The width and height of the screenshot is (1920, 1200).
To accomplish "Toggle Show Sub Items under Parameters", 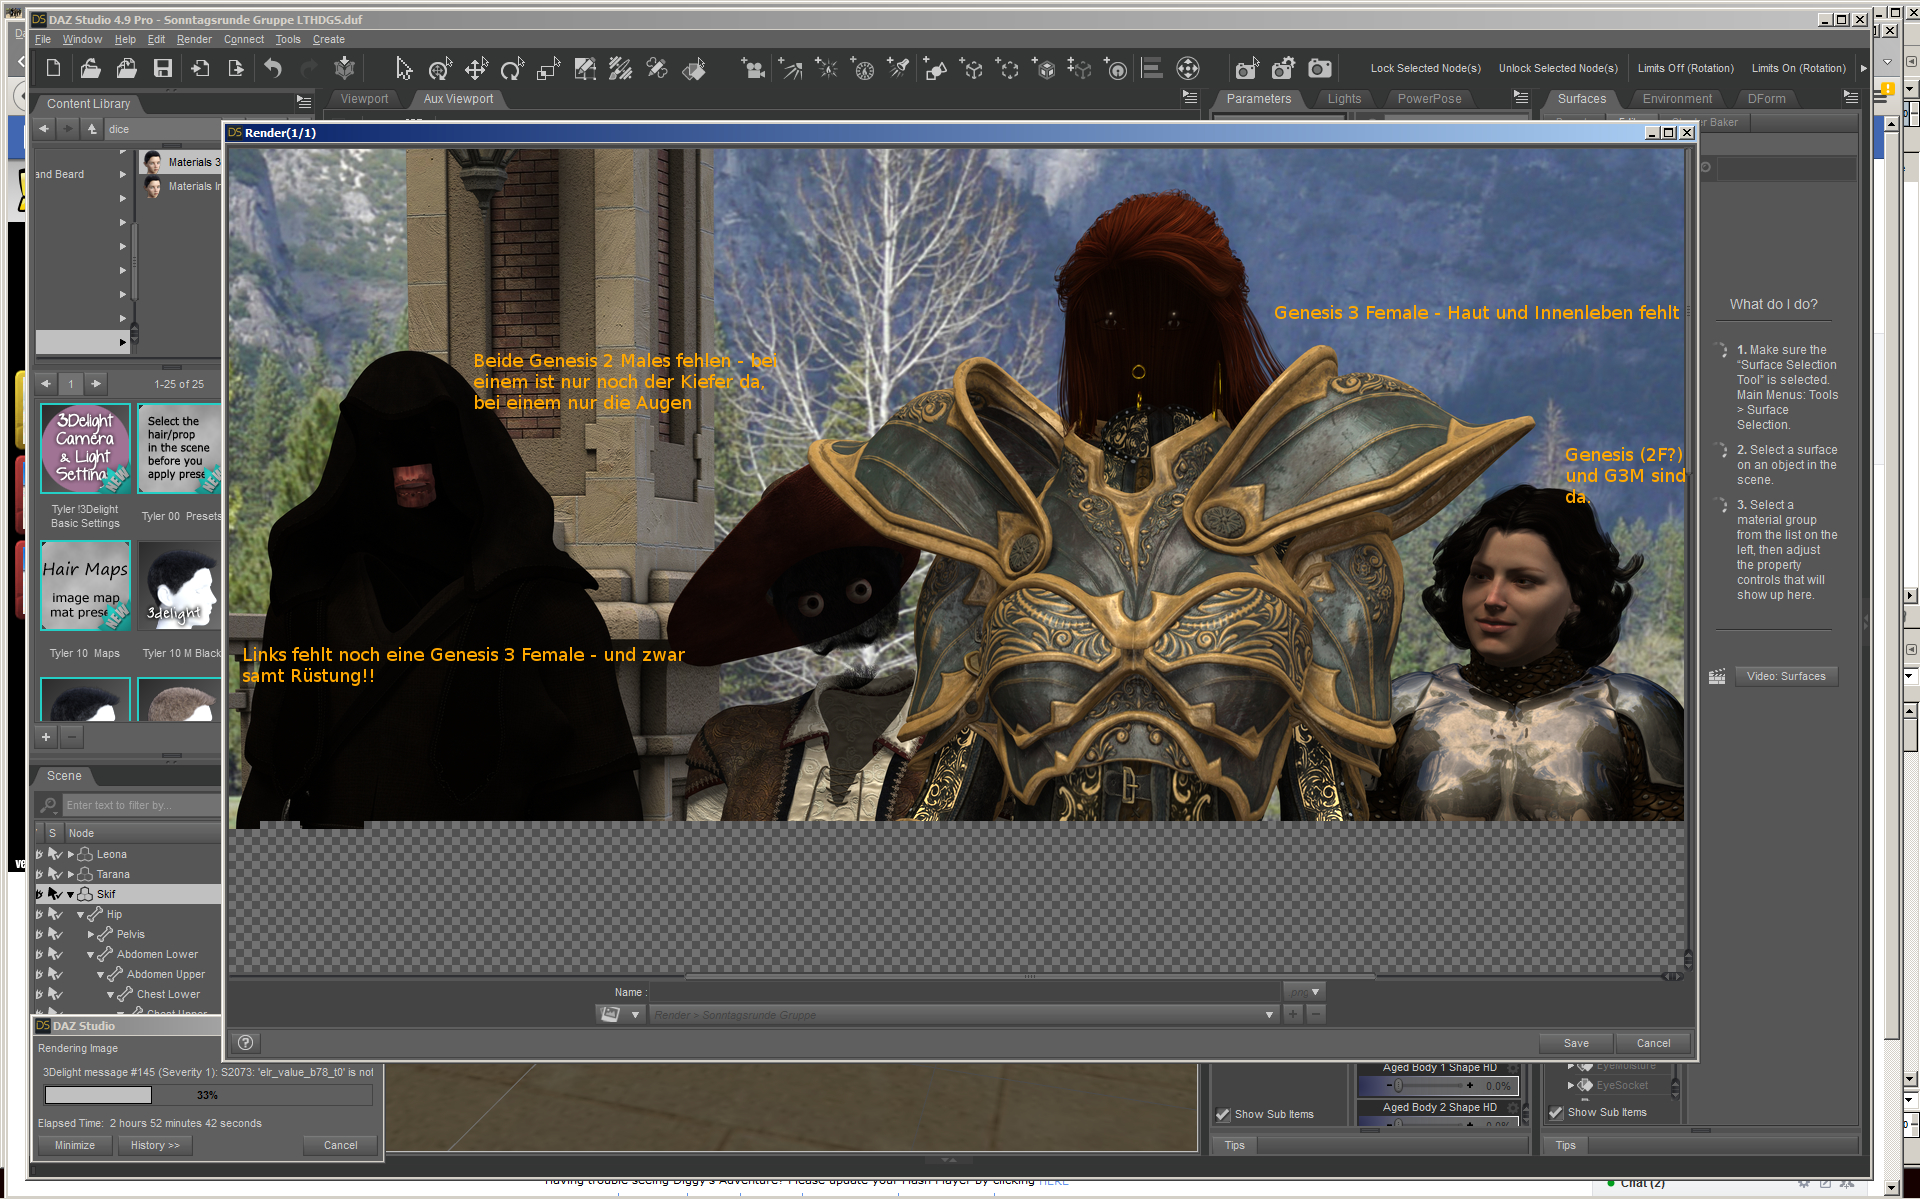I will (x=1223, y=1114).
